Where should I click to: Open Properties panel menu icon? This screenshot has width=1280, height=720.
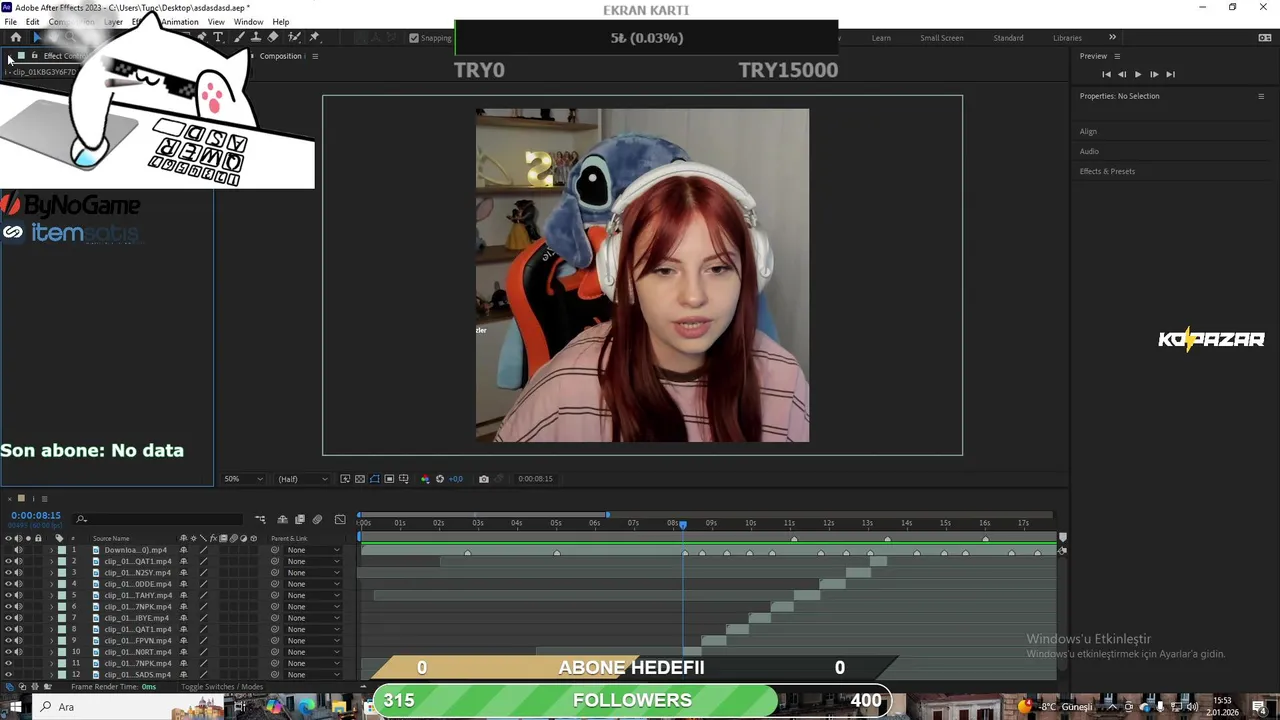click(1261, 96)
